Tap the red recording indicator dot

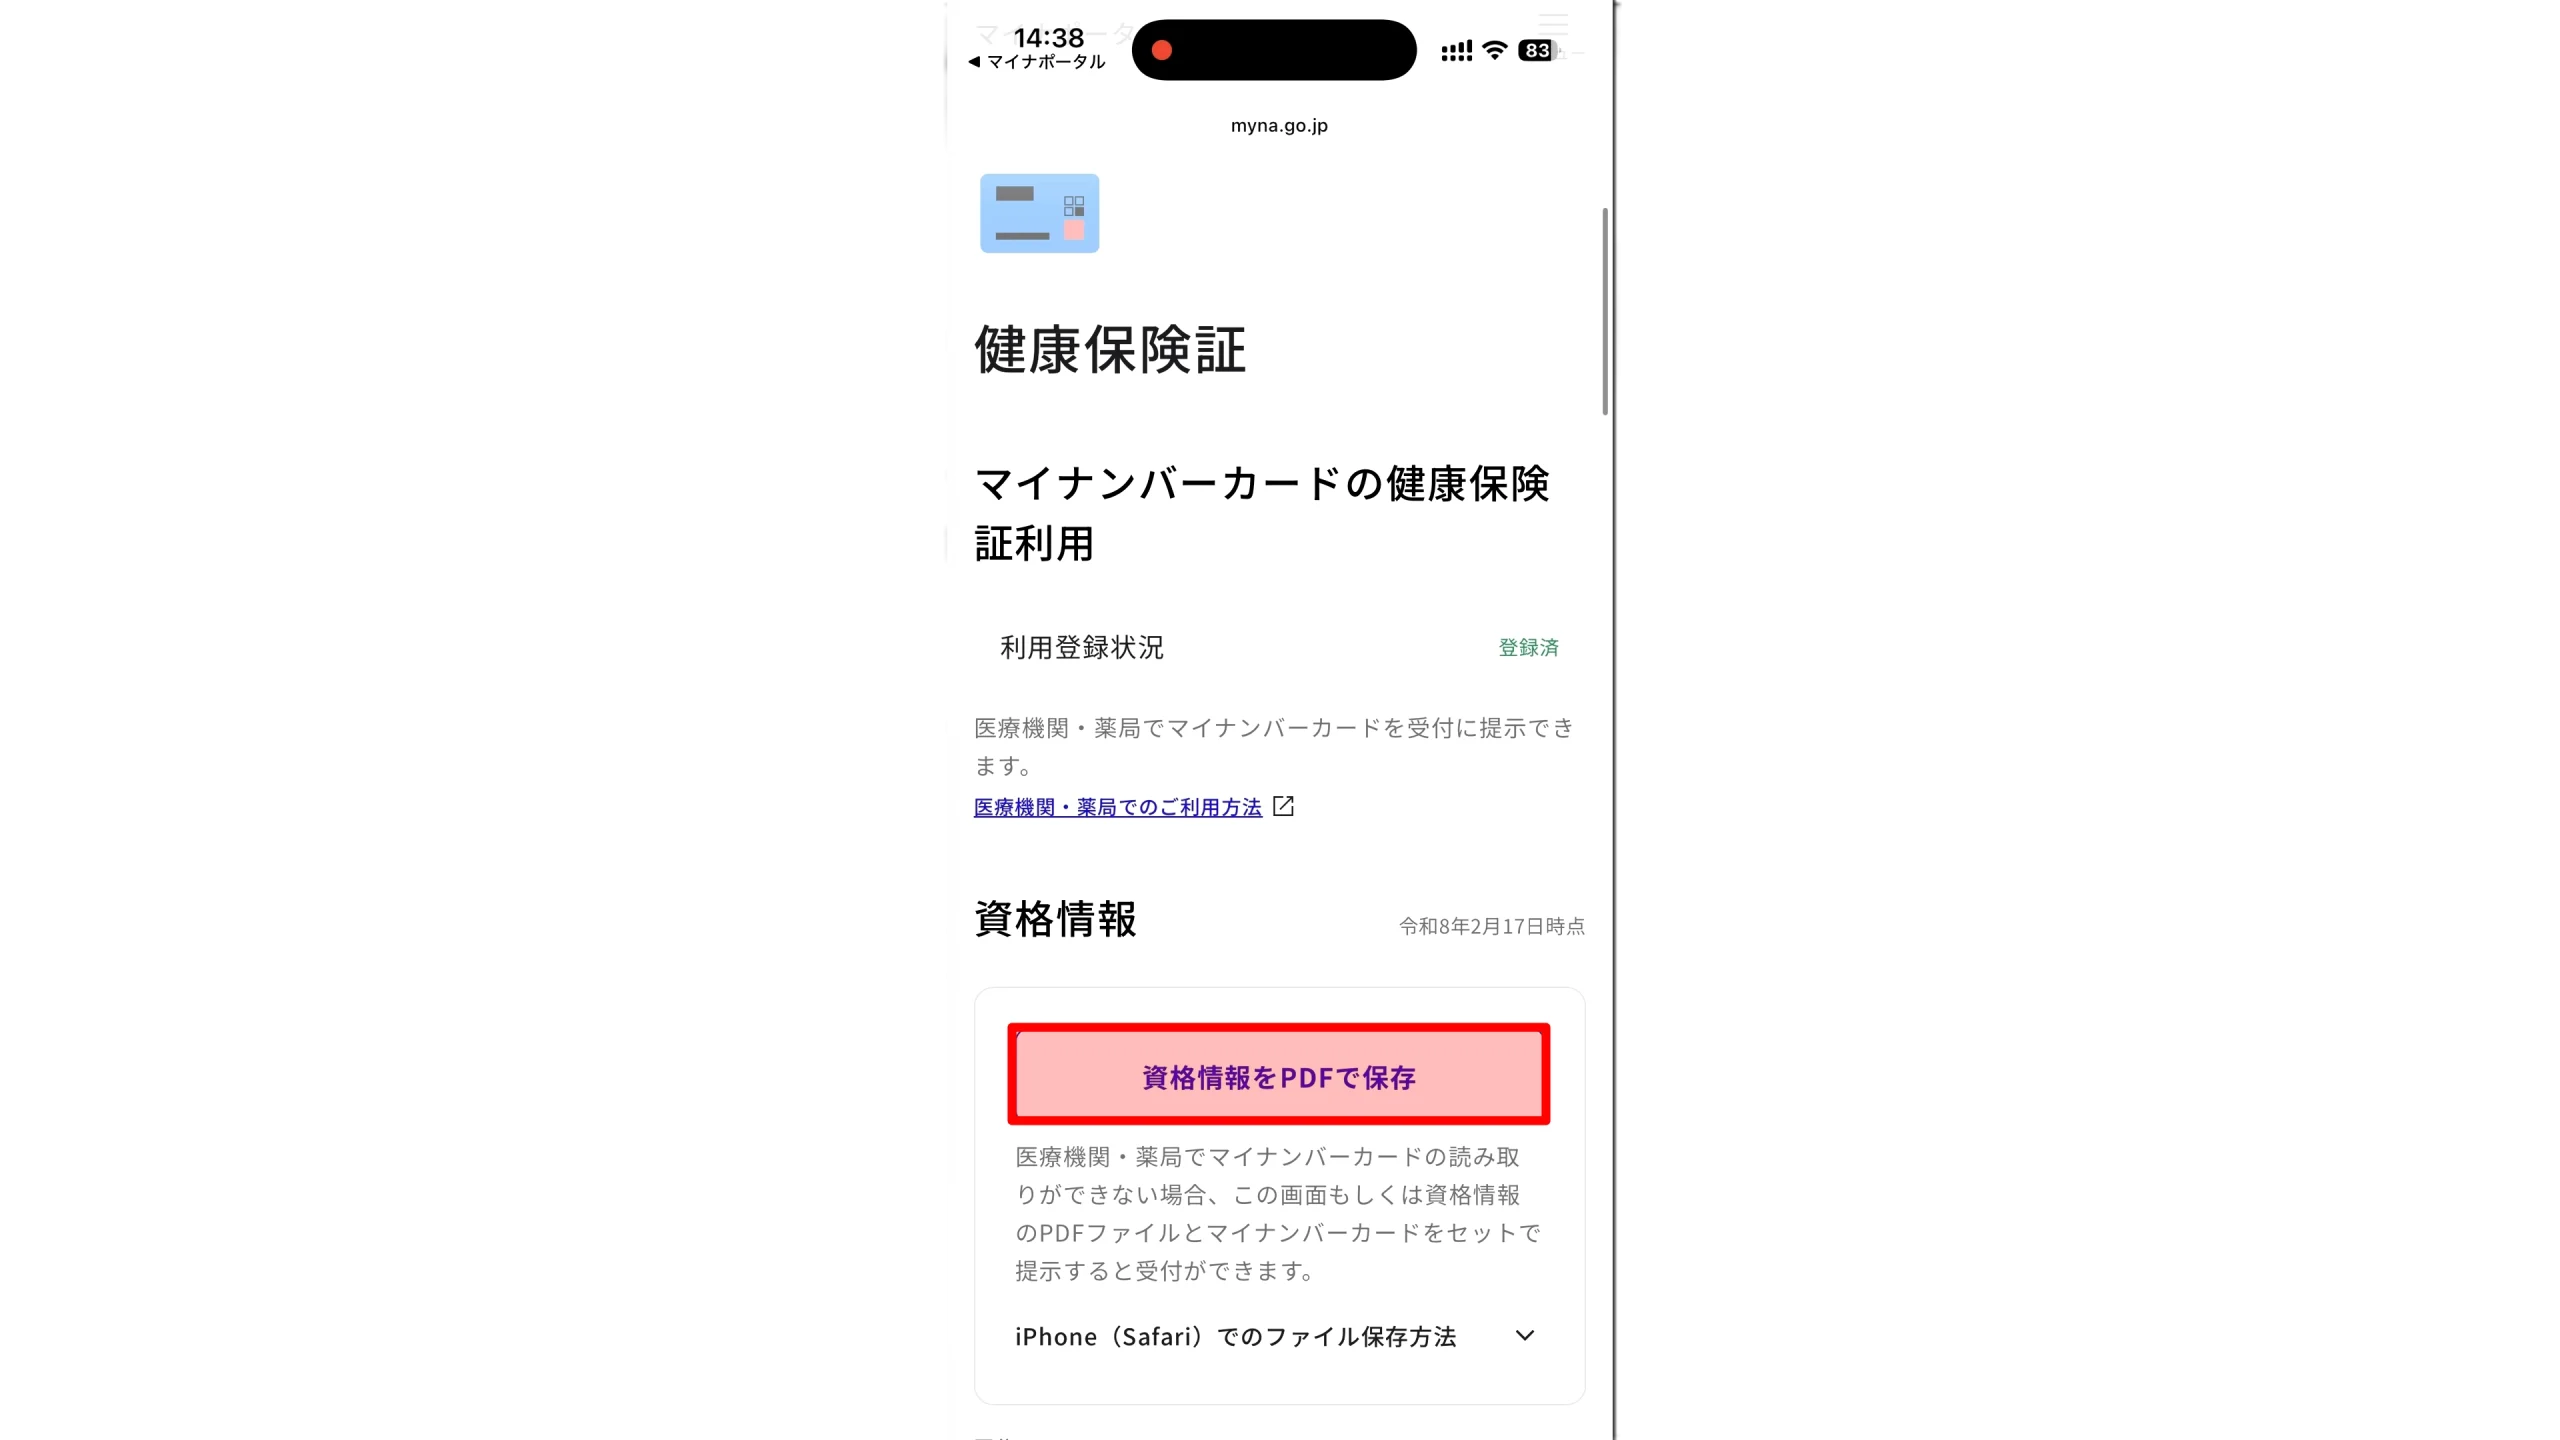tap(1161, 50)
